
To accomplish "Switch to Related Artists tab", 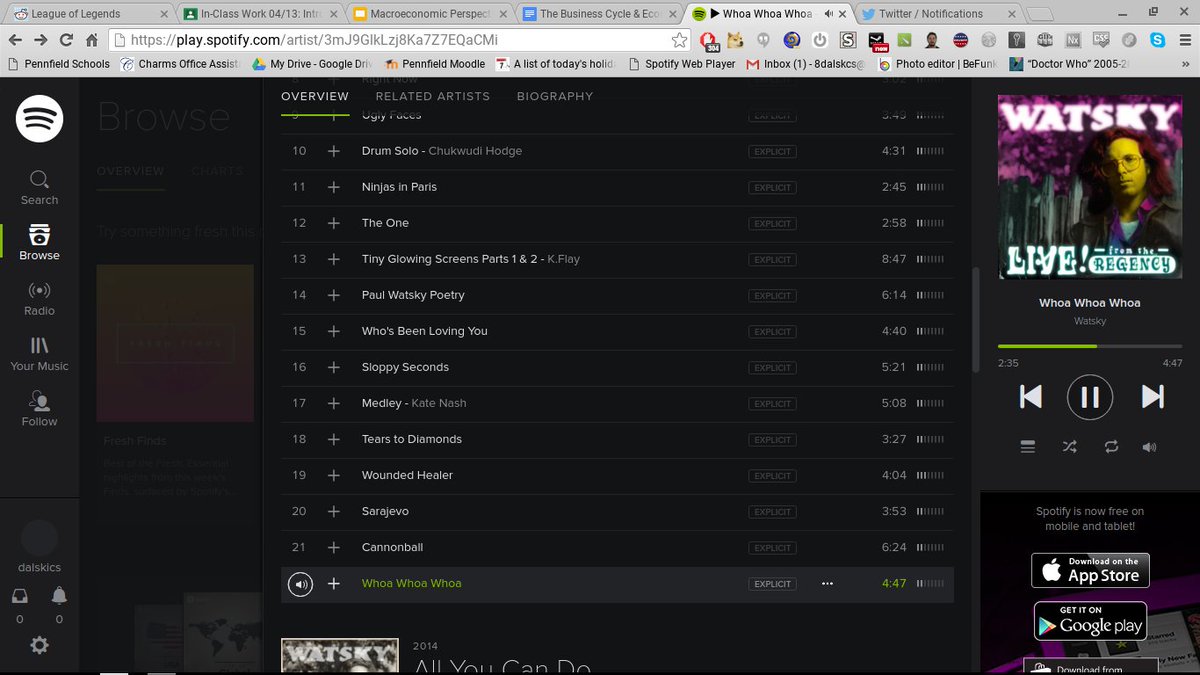I will (433, 96).
